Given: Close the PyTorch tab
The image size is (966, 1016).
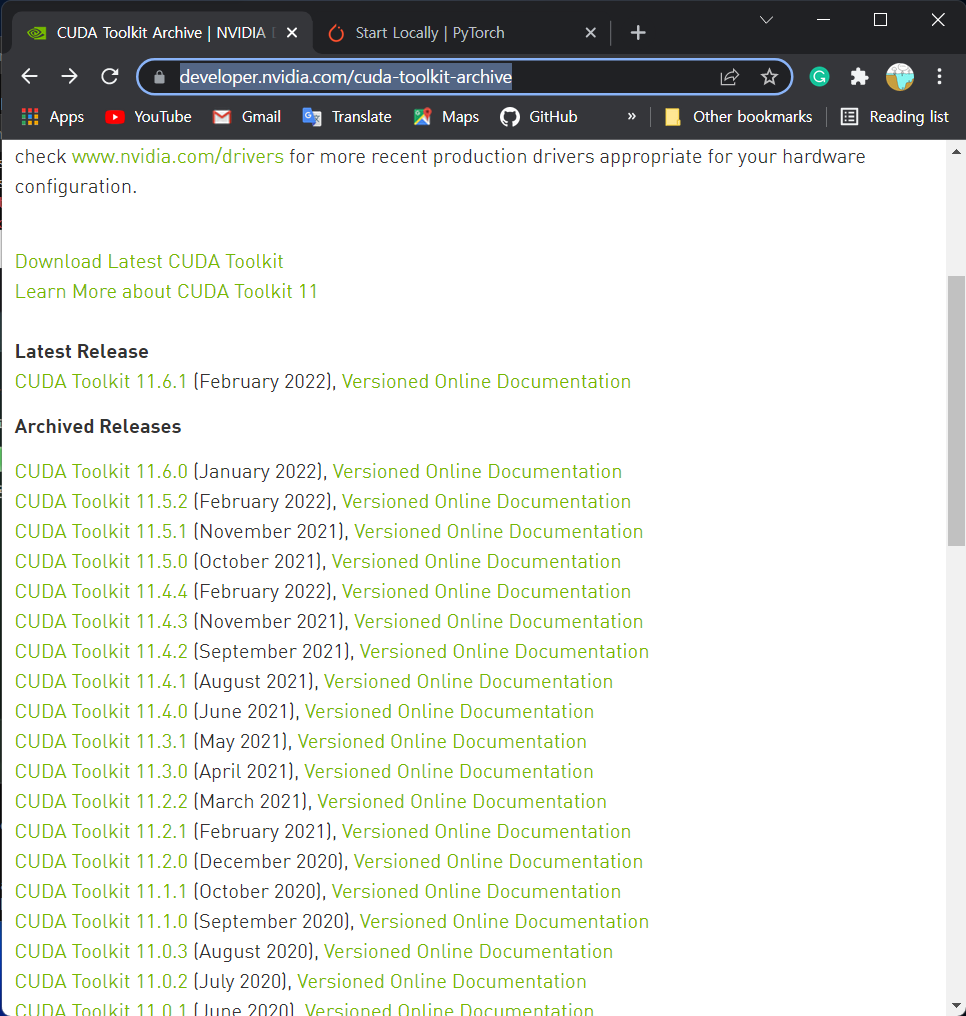Looking at the screenshot, I should [590, 32].
